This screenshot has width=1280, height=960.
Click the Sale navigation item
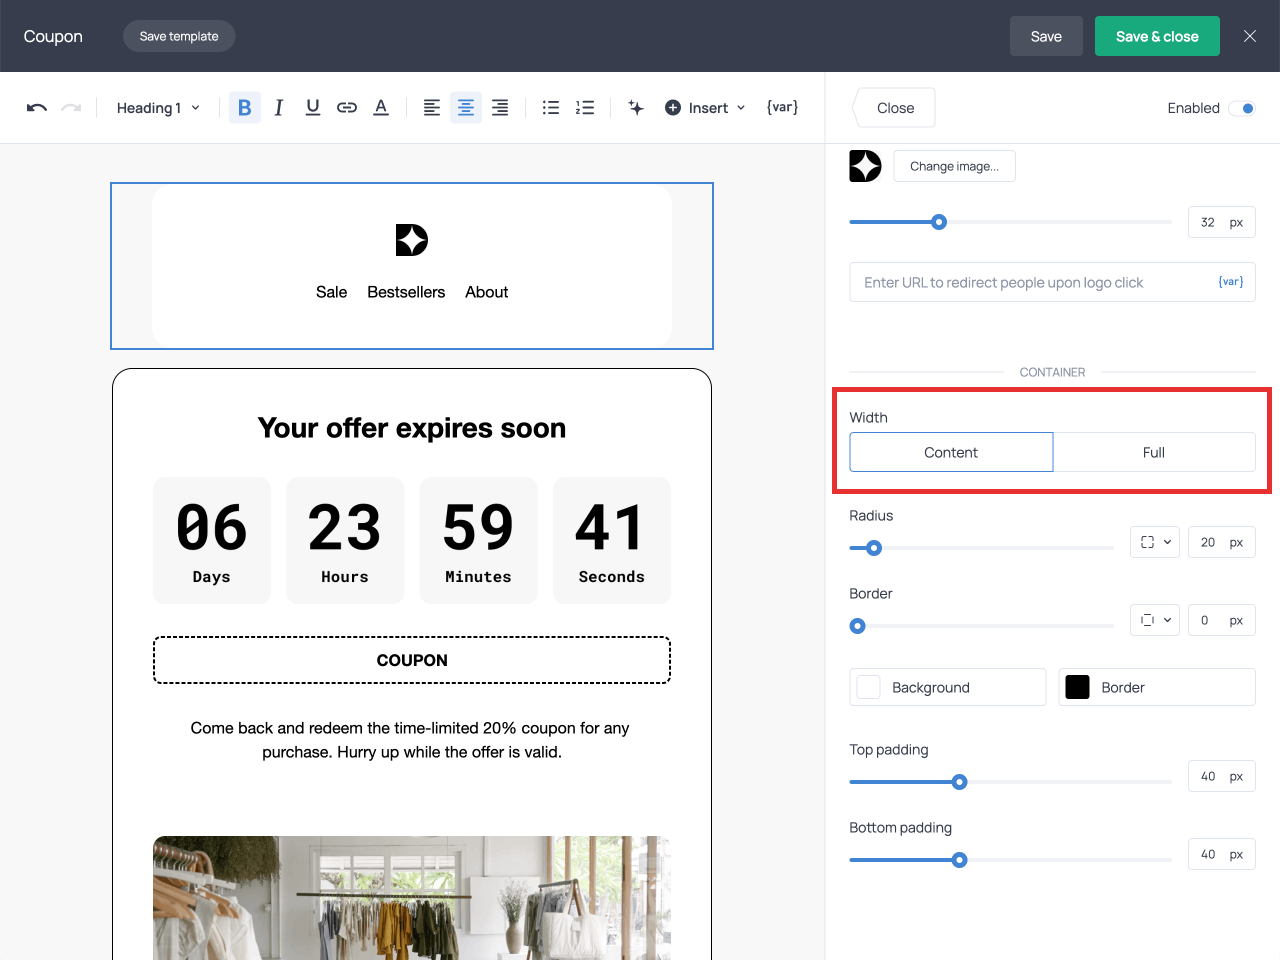pyautogui.click(x=331, y=292)
